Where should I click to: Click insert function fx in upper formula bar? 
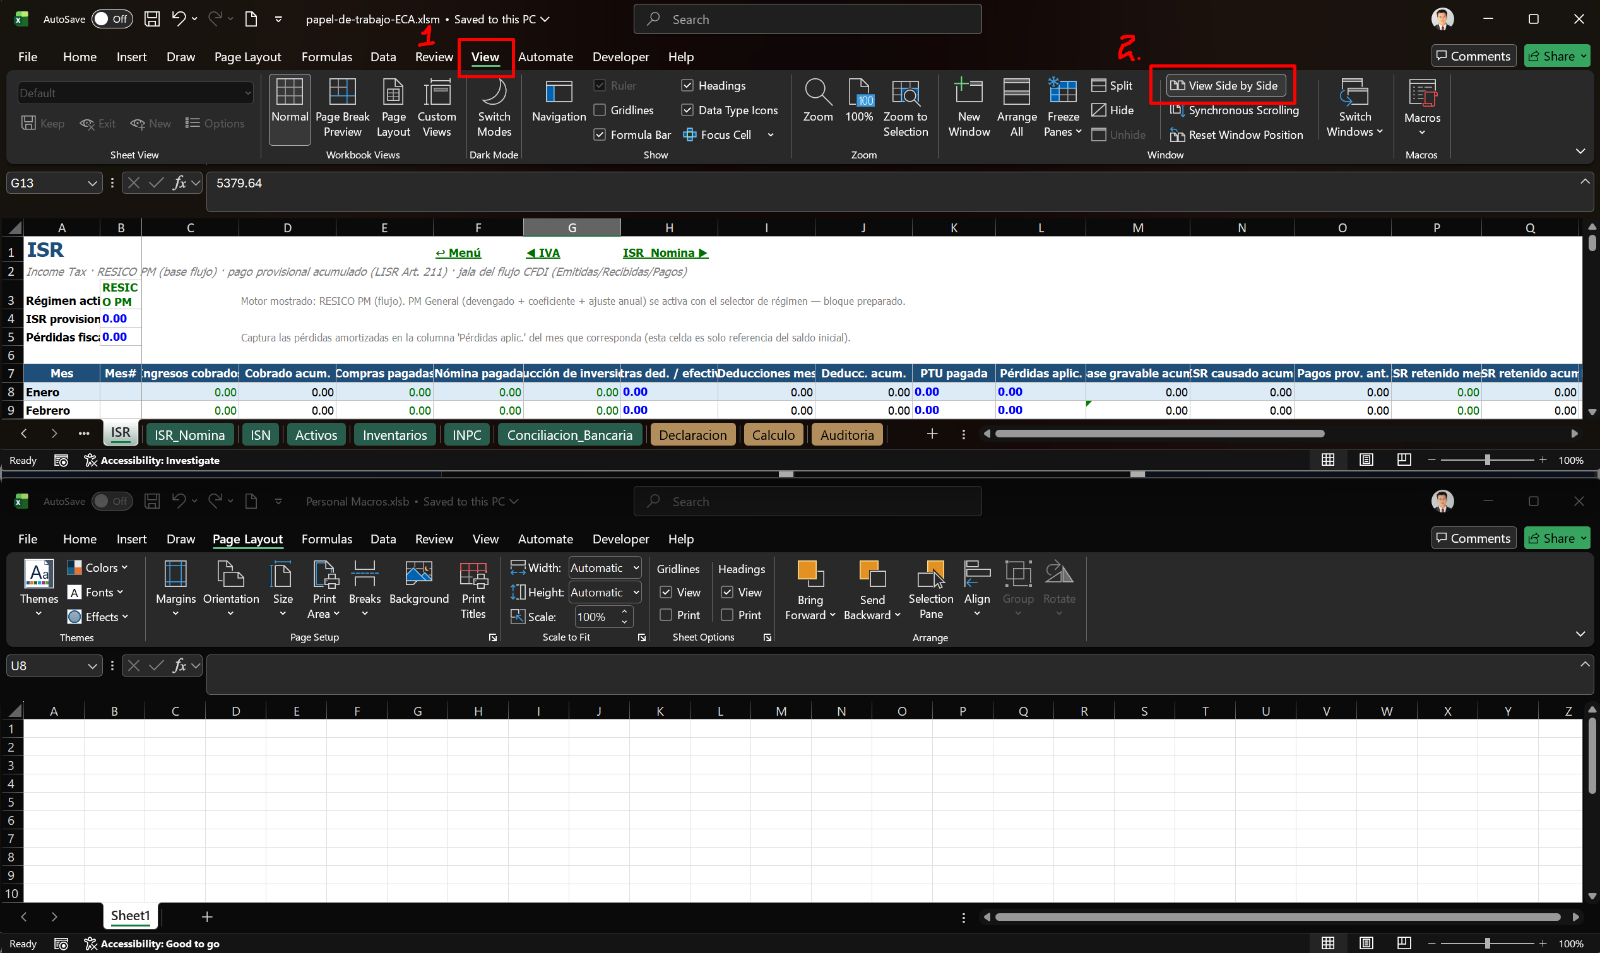[180, 183]
